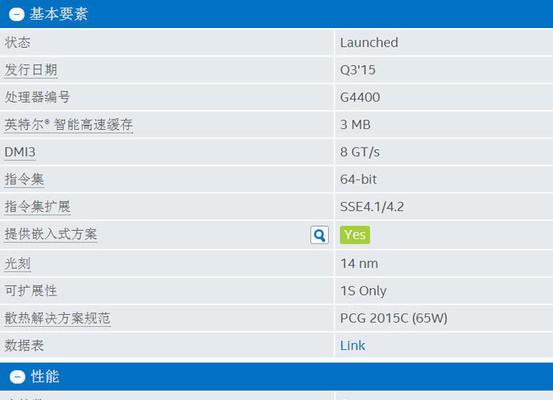553x400 pixels.
Task: Open the 发行日期 term definition
Action: click(x=31, y=70)
